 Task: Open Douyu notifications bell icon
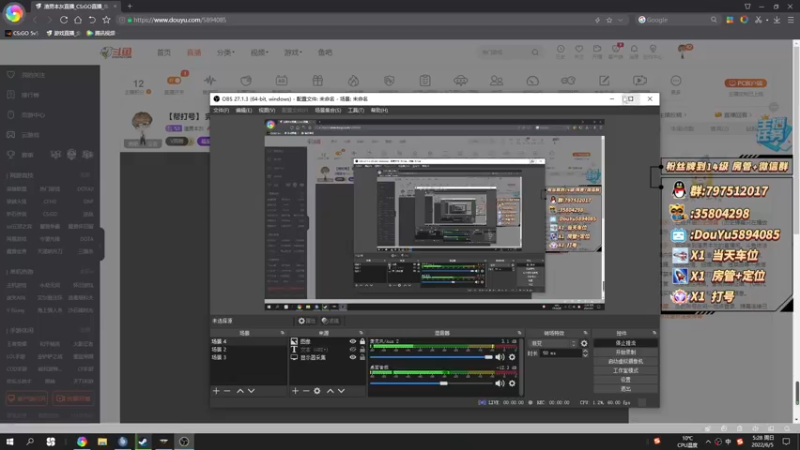tap(634, 49)
